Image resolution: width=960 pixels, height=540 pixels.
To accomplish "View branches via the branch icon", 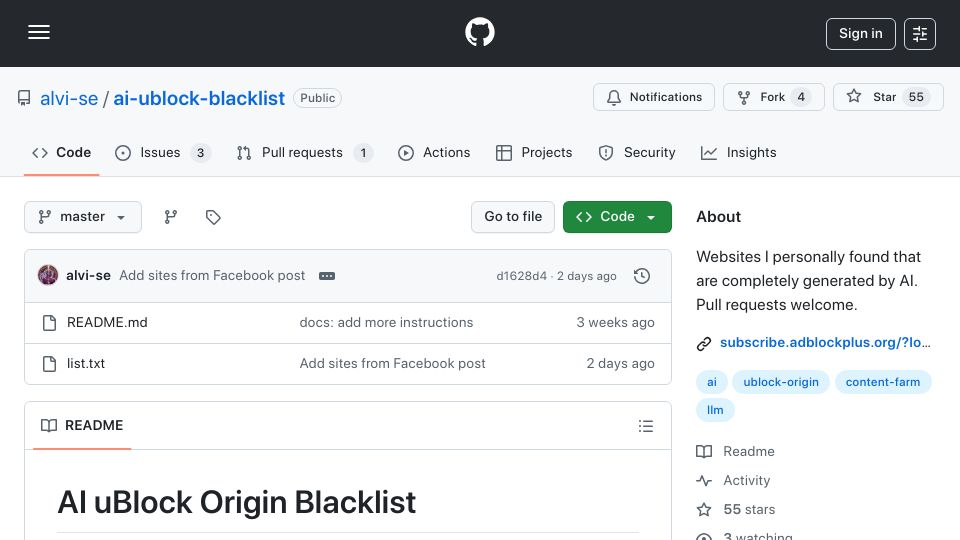I will click(171, 217).
